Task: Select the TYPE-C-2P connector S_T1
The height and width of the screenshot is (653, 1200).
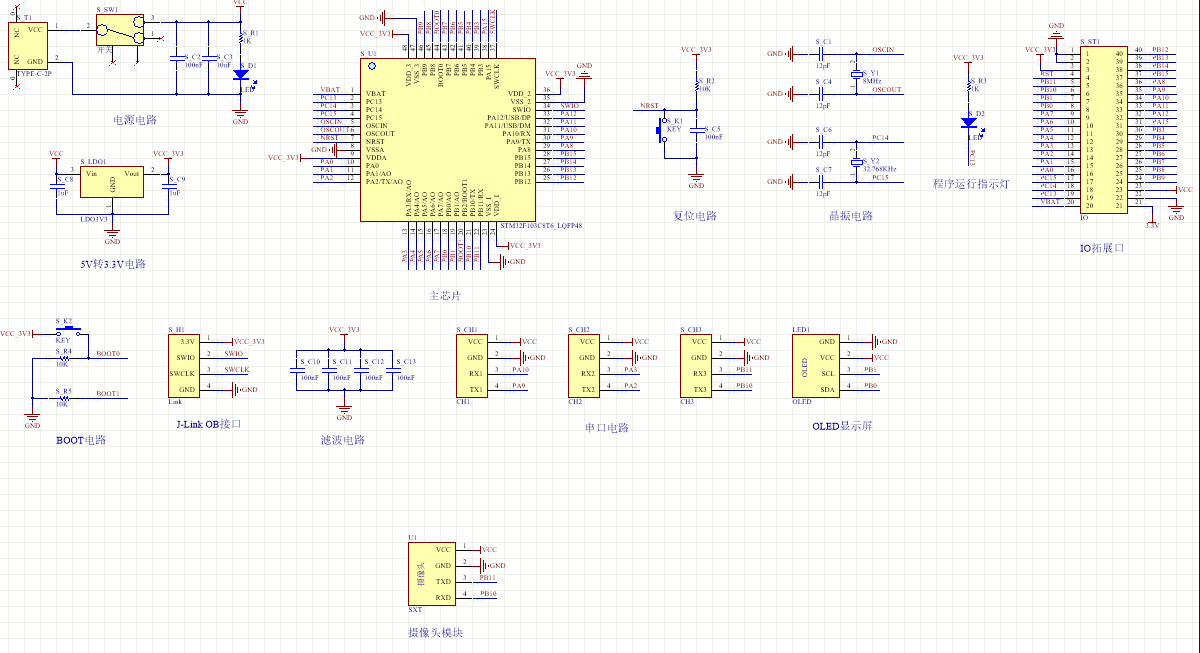Action: pyautogui.click(x=28, y=46)
